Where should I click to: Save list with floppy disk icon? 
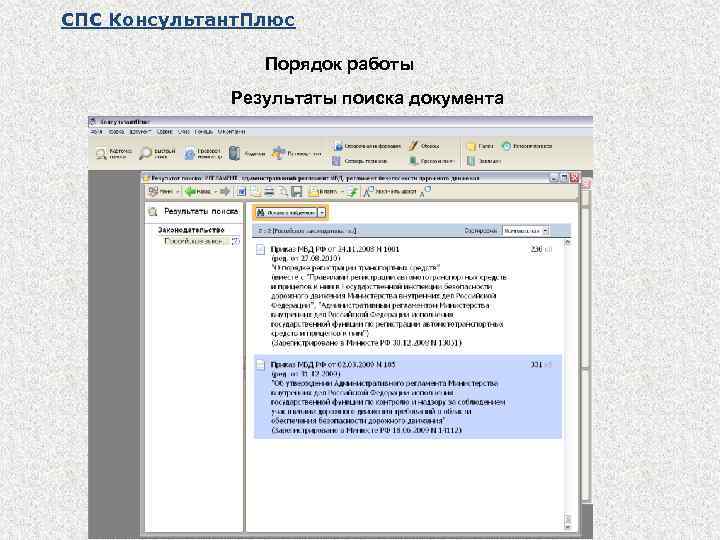pos(297,191)
